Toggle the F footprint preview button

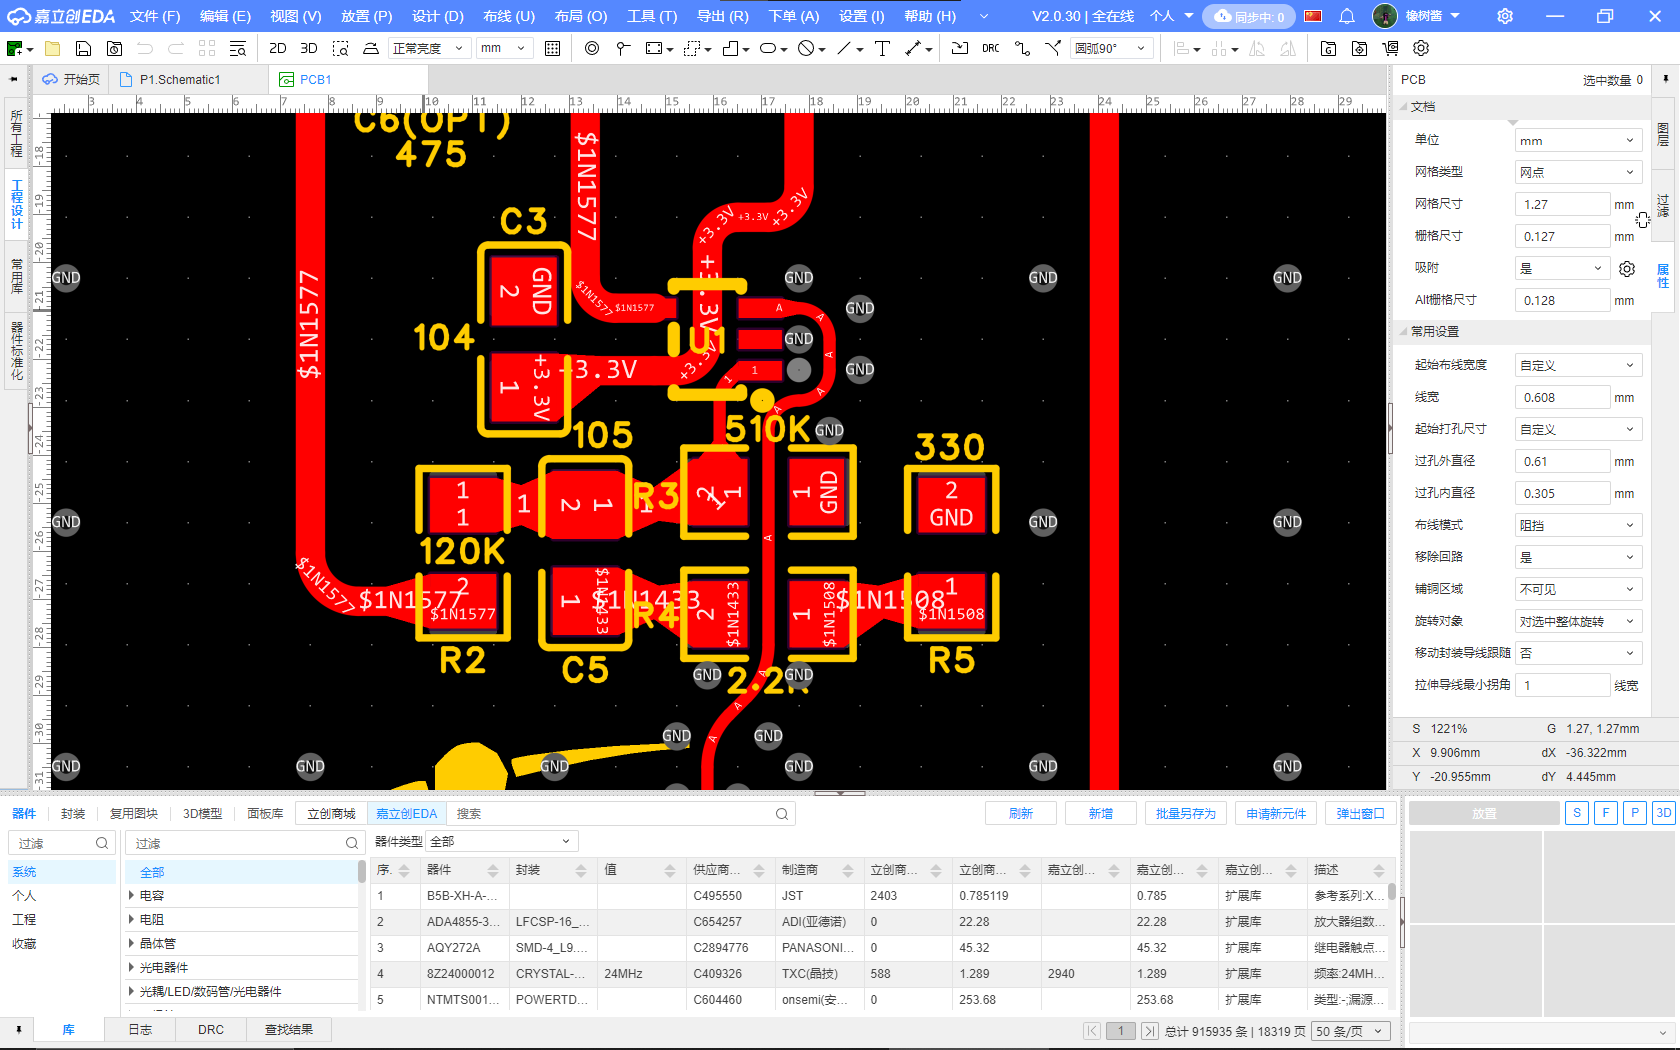pyautogui.click(x=1606, y=813)
